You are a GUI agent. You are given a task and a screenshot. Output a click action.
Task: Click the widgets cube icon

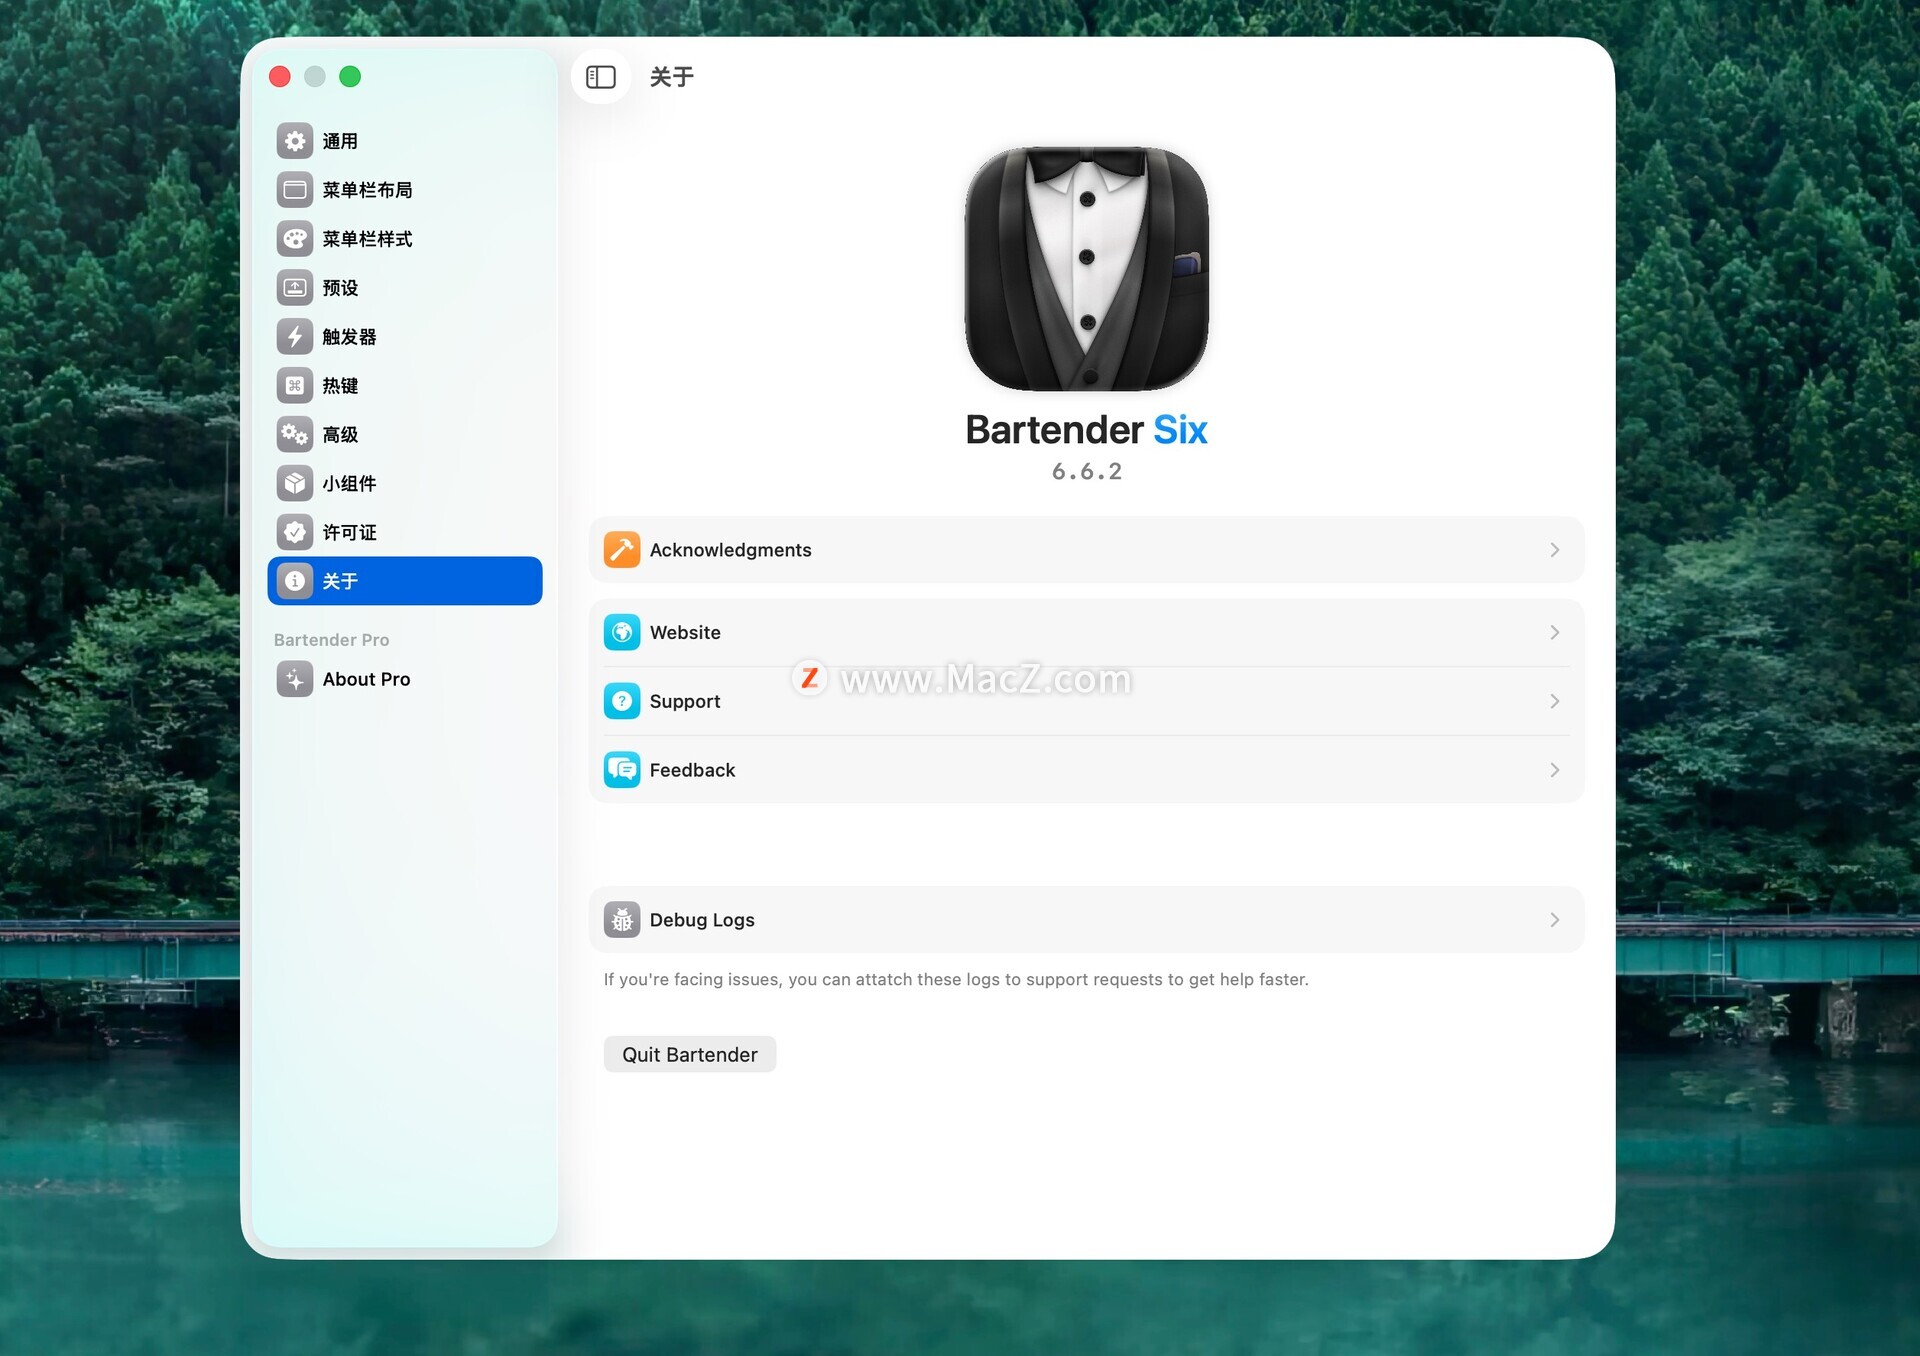(294, 484)
